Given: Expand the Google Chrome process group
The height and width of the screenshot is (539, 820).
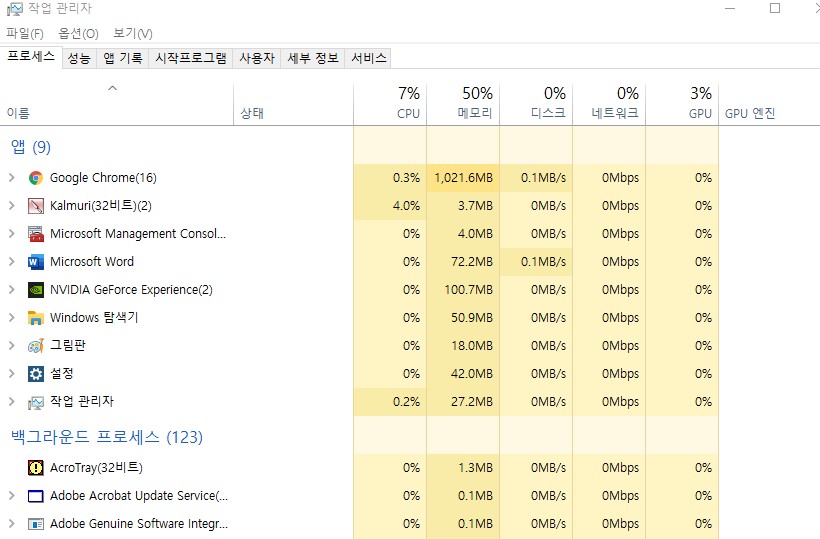Looking at the screenshot, I should pos(12,178).
